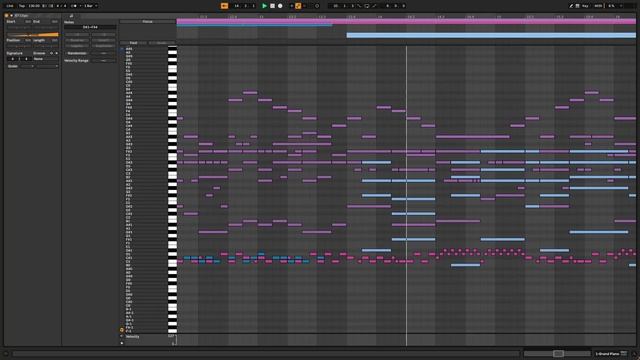Adjust the Velocity Range slider

click(104, 60)
